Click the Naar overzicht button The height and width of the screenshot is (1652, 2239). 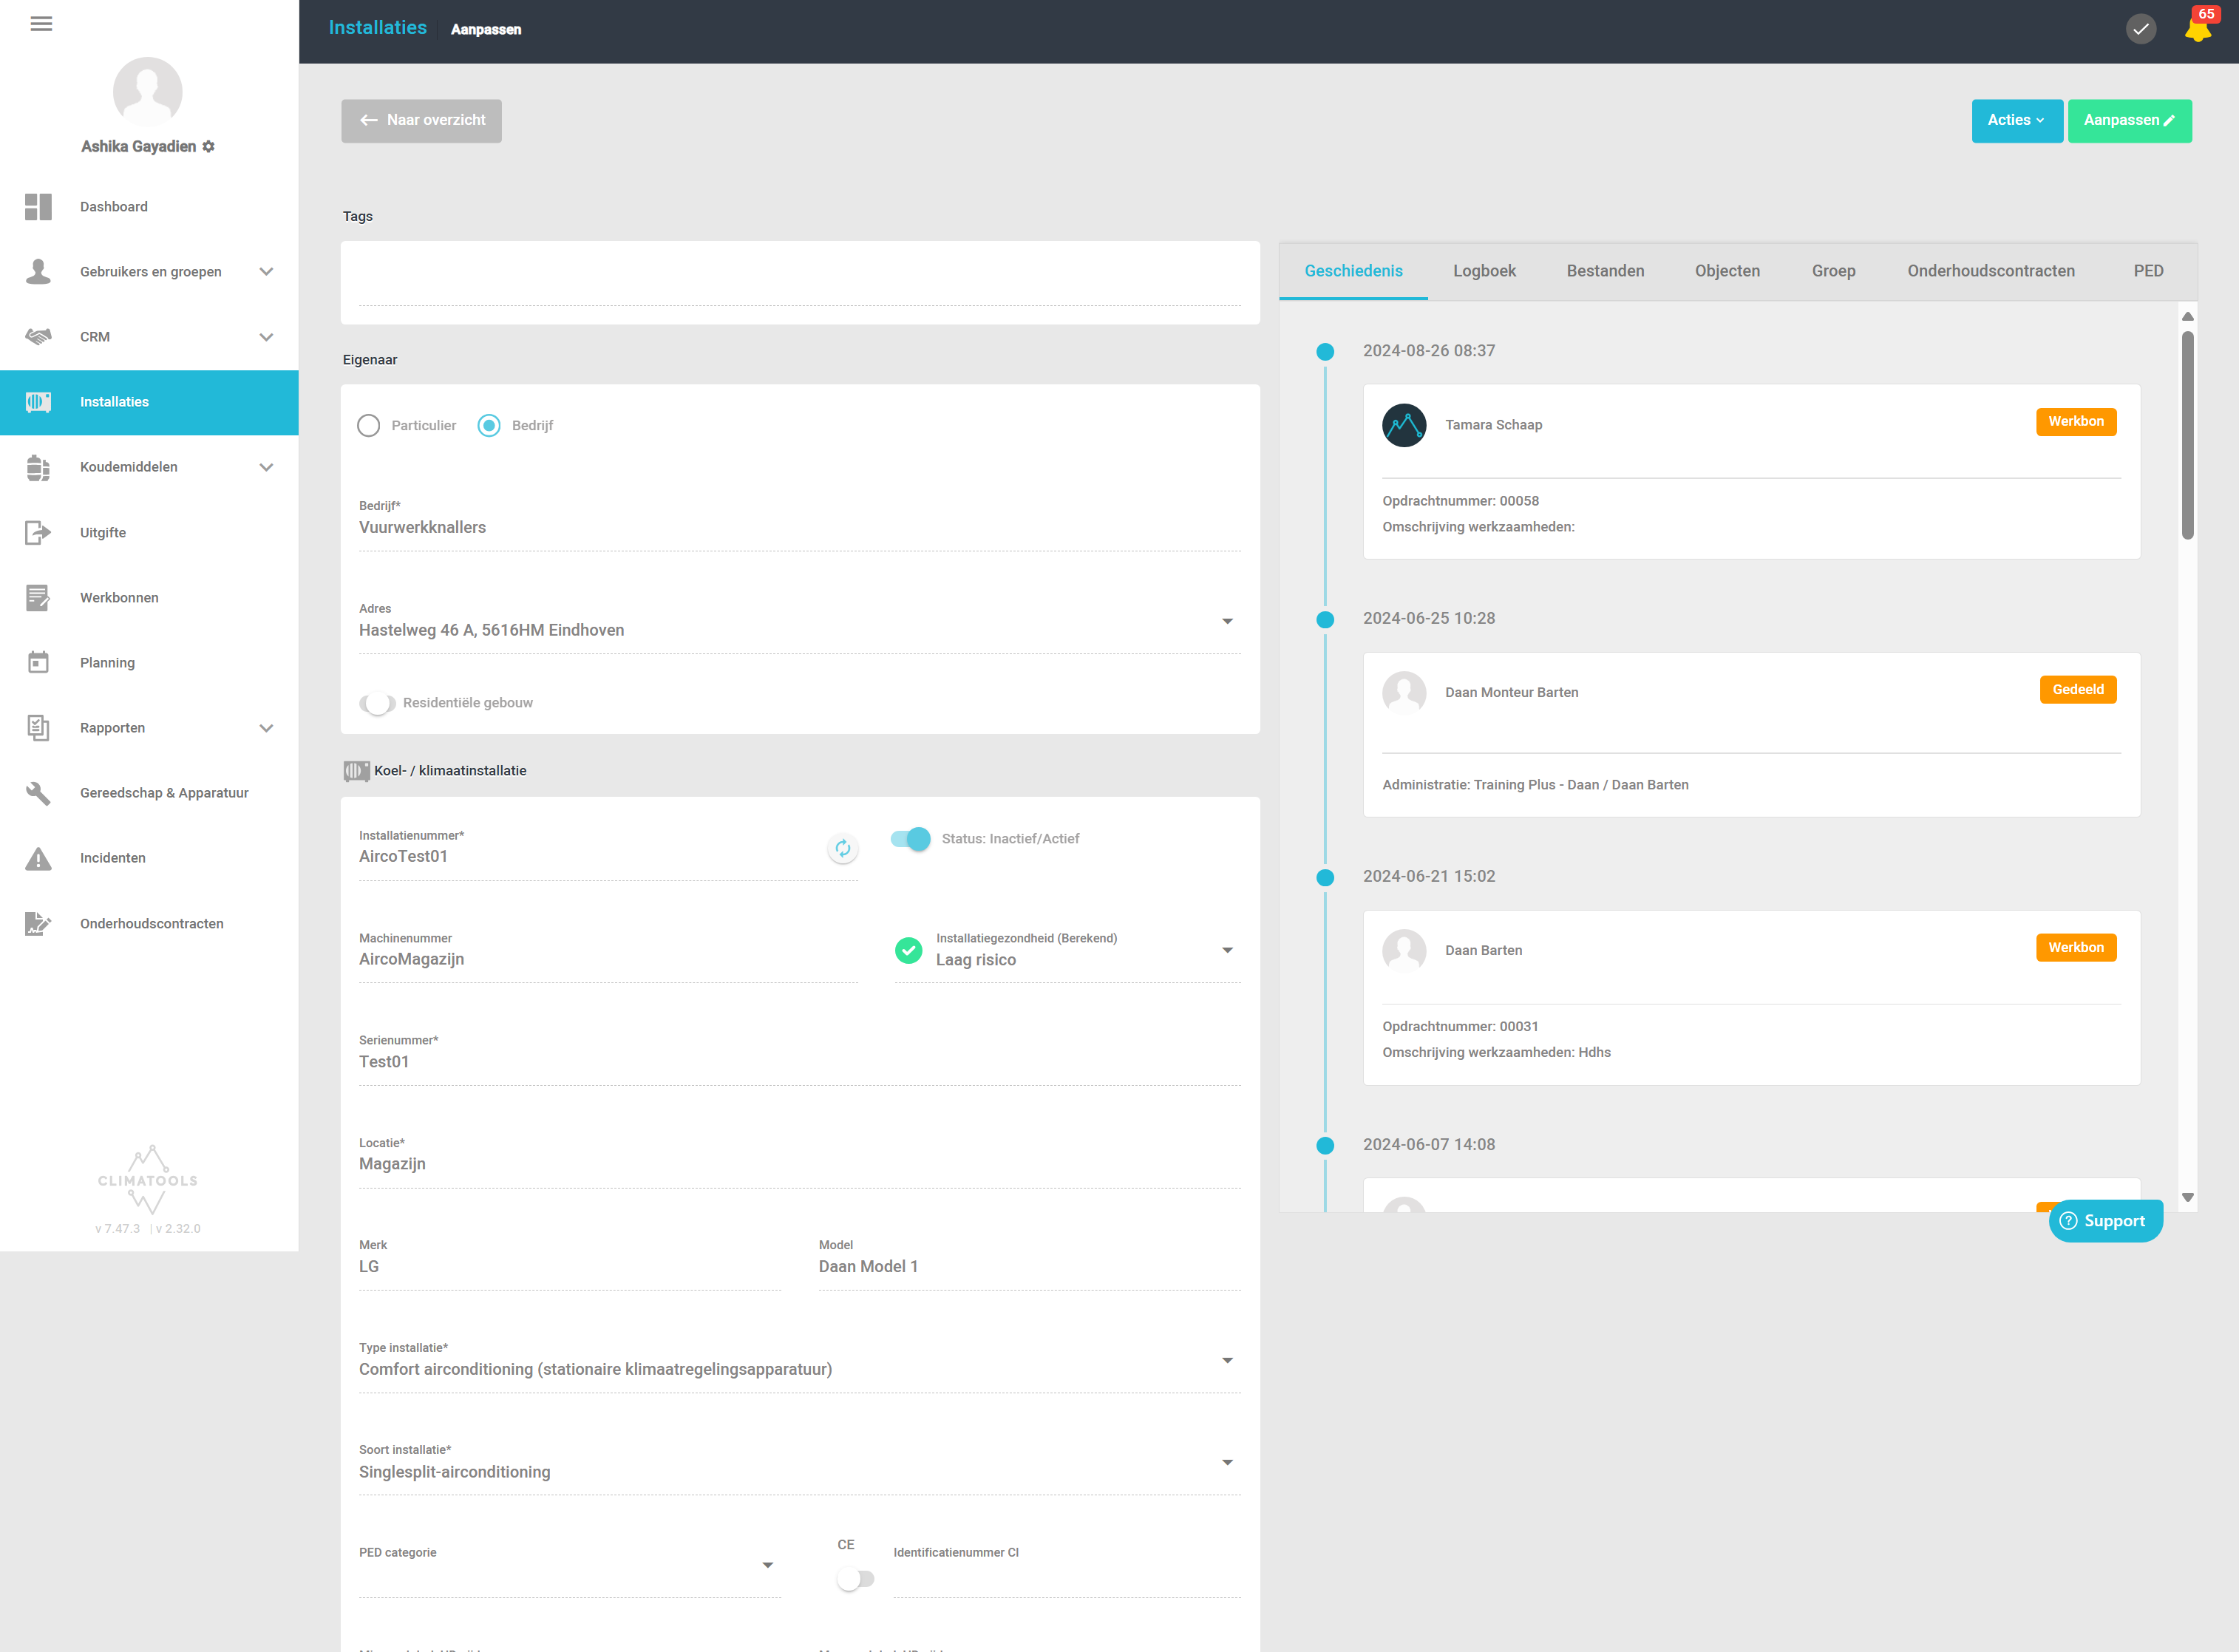click(x=421, y=121)
